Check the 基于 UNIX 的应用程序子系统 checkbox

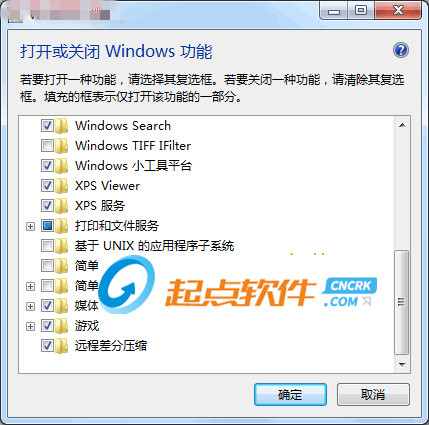(47, 246)
